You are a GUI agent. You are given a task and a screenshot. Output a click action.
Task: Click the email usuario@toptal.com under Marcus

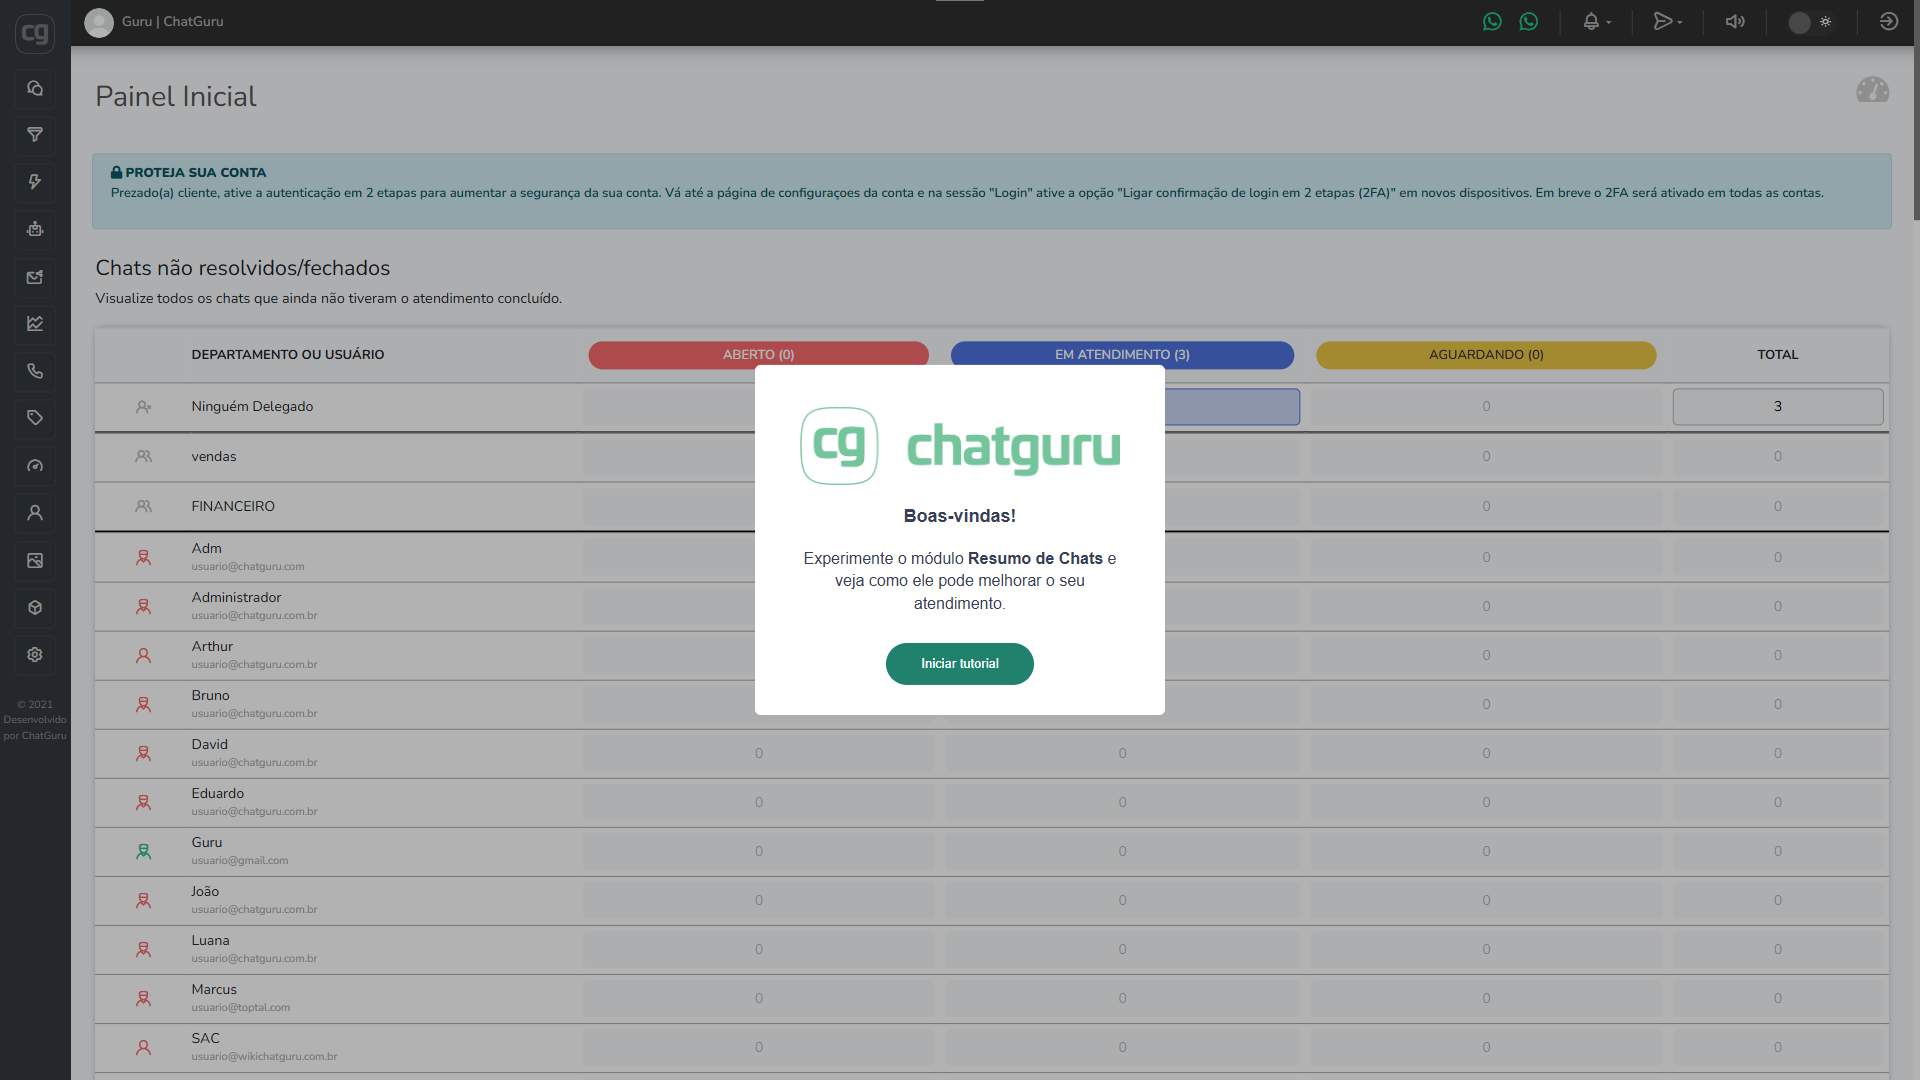click(x=241, y=1008)
